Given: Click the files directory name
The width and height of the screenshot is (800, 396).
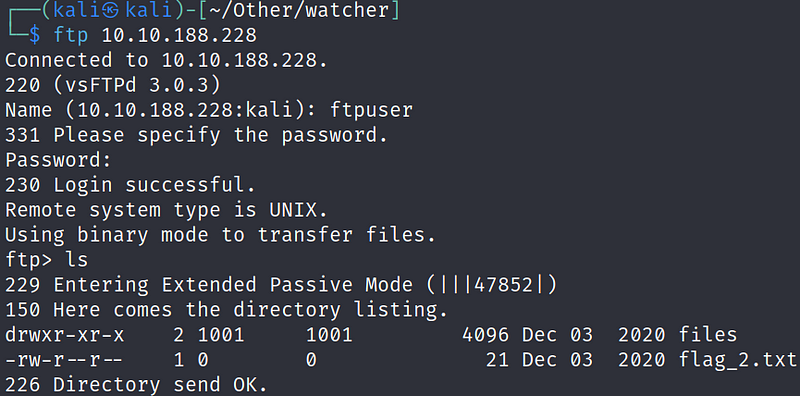Looking at the screenshot, I should 708,335.
